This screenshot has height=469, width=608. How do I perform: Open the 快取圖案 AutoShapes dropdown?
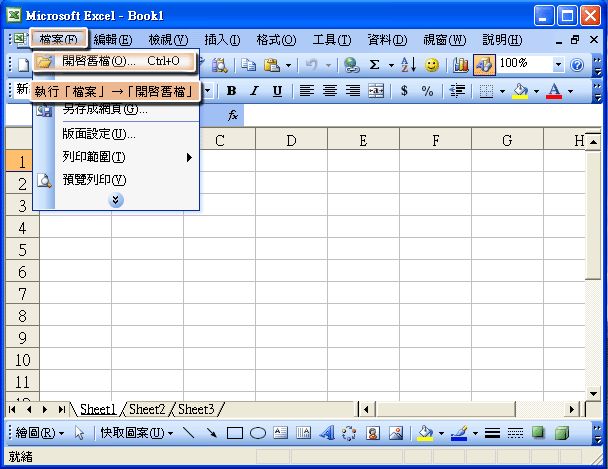pos(137,433)
